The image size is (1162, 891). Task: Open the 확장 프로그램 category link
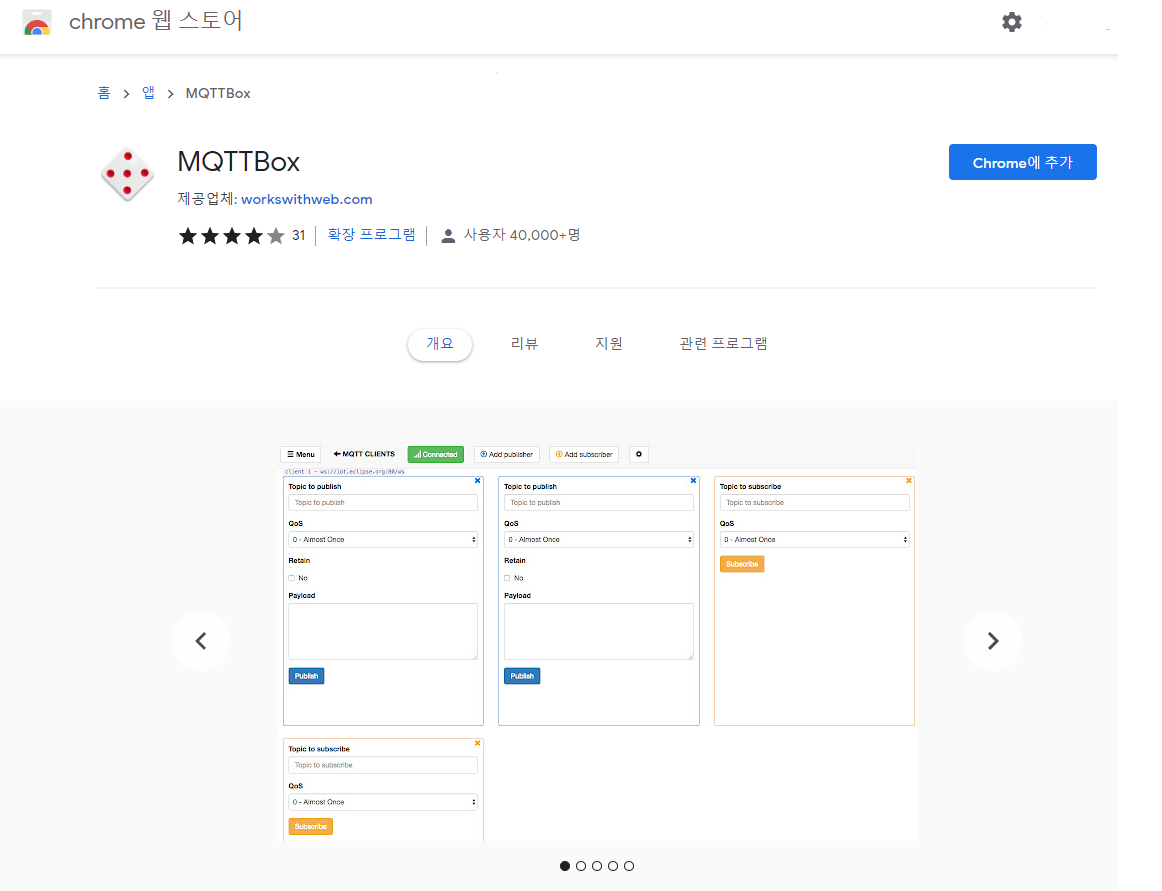371,235
